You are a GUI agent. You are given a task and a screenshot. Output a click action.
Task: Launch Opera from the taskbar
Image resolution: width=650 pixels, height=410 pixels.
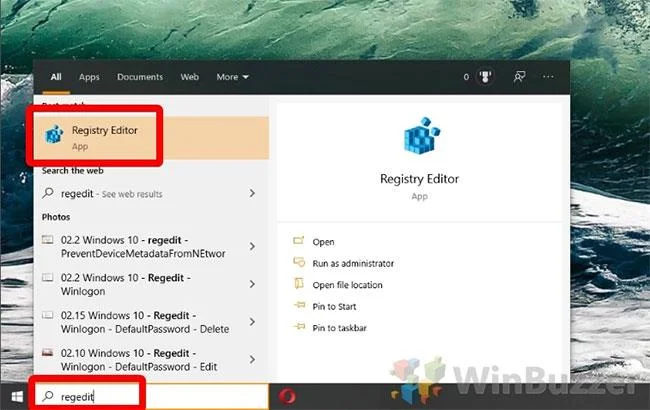click(x=287, y=396)
